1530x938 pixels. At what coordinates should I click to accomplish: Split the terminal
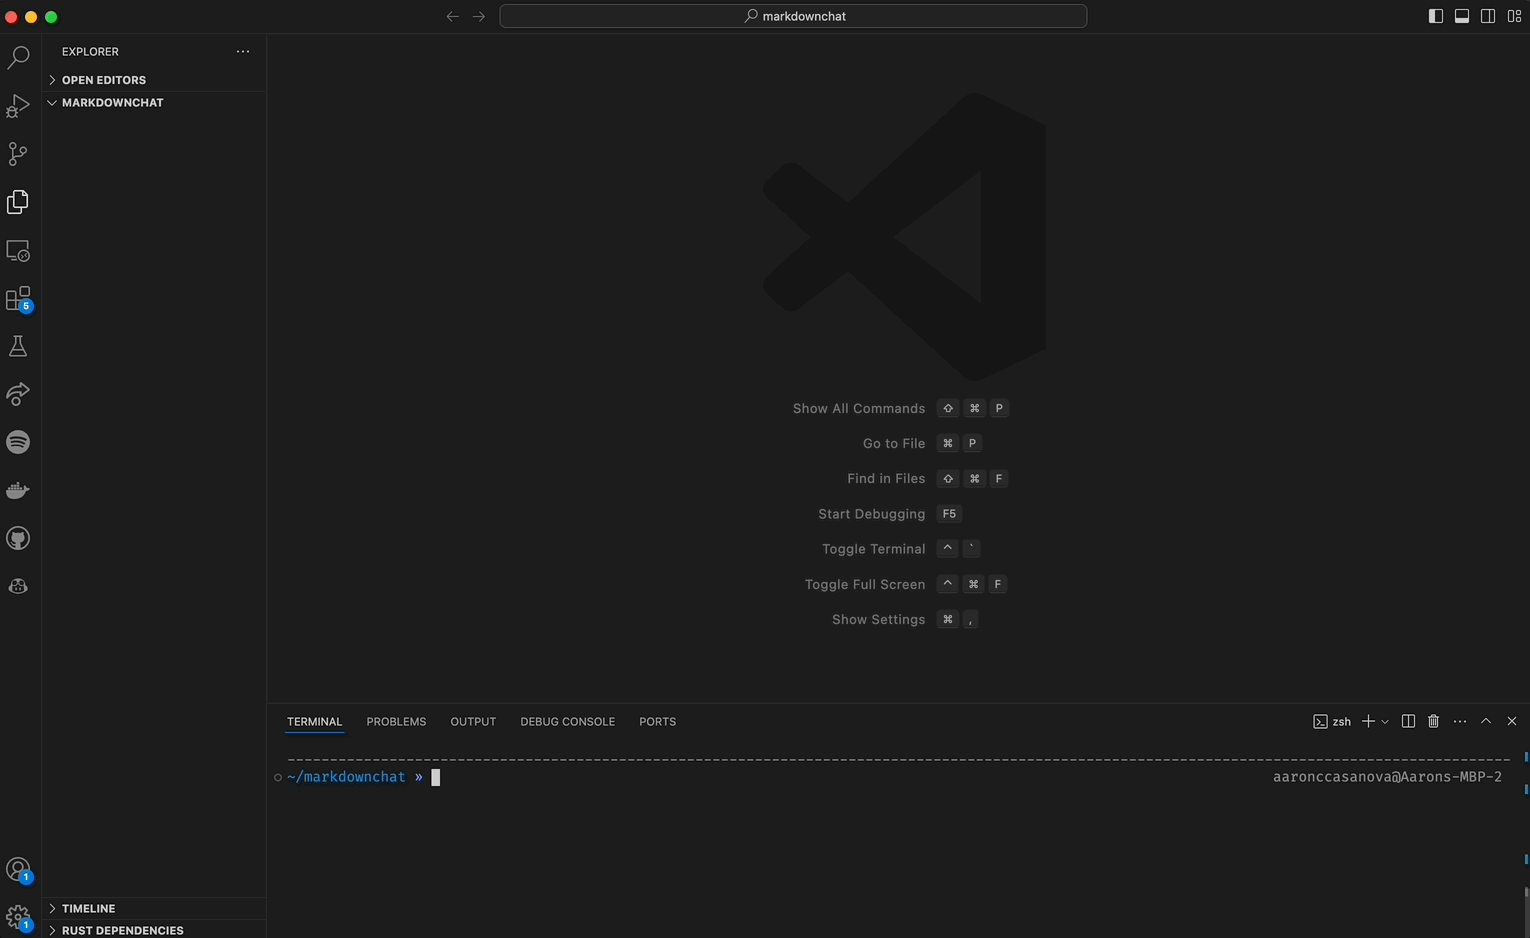[x=1408, y=721]
